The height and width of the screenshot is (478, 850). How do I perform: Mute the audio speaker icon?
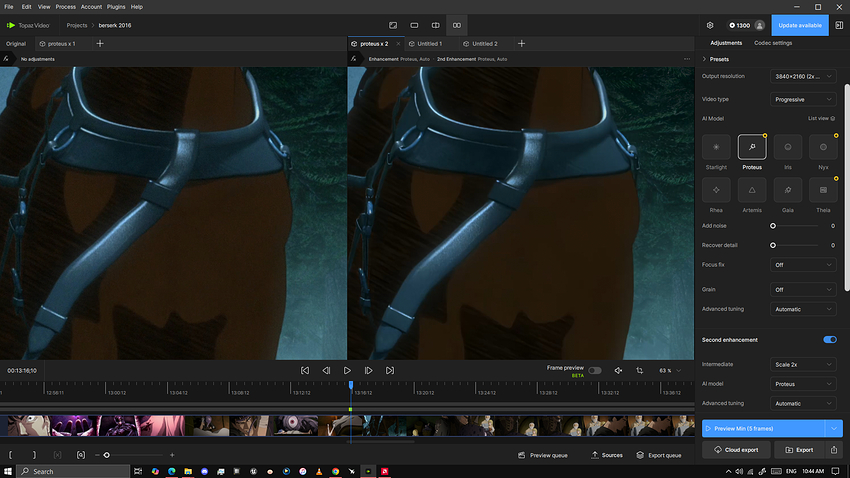point(618,371)
